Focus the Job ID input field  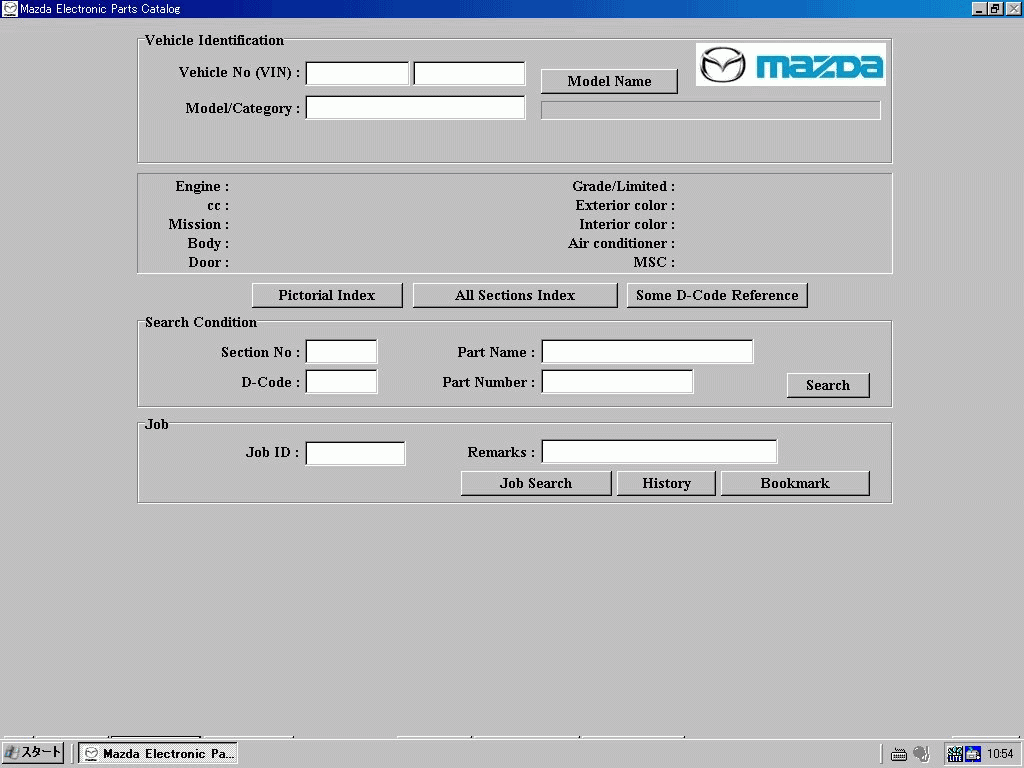tap(355, 453)
